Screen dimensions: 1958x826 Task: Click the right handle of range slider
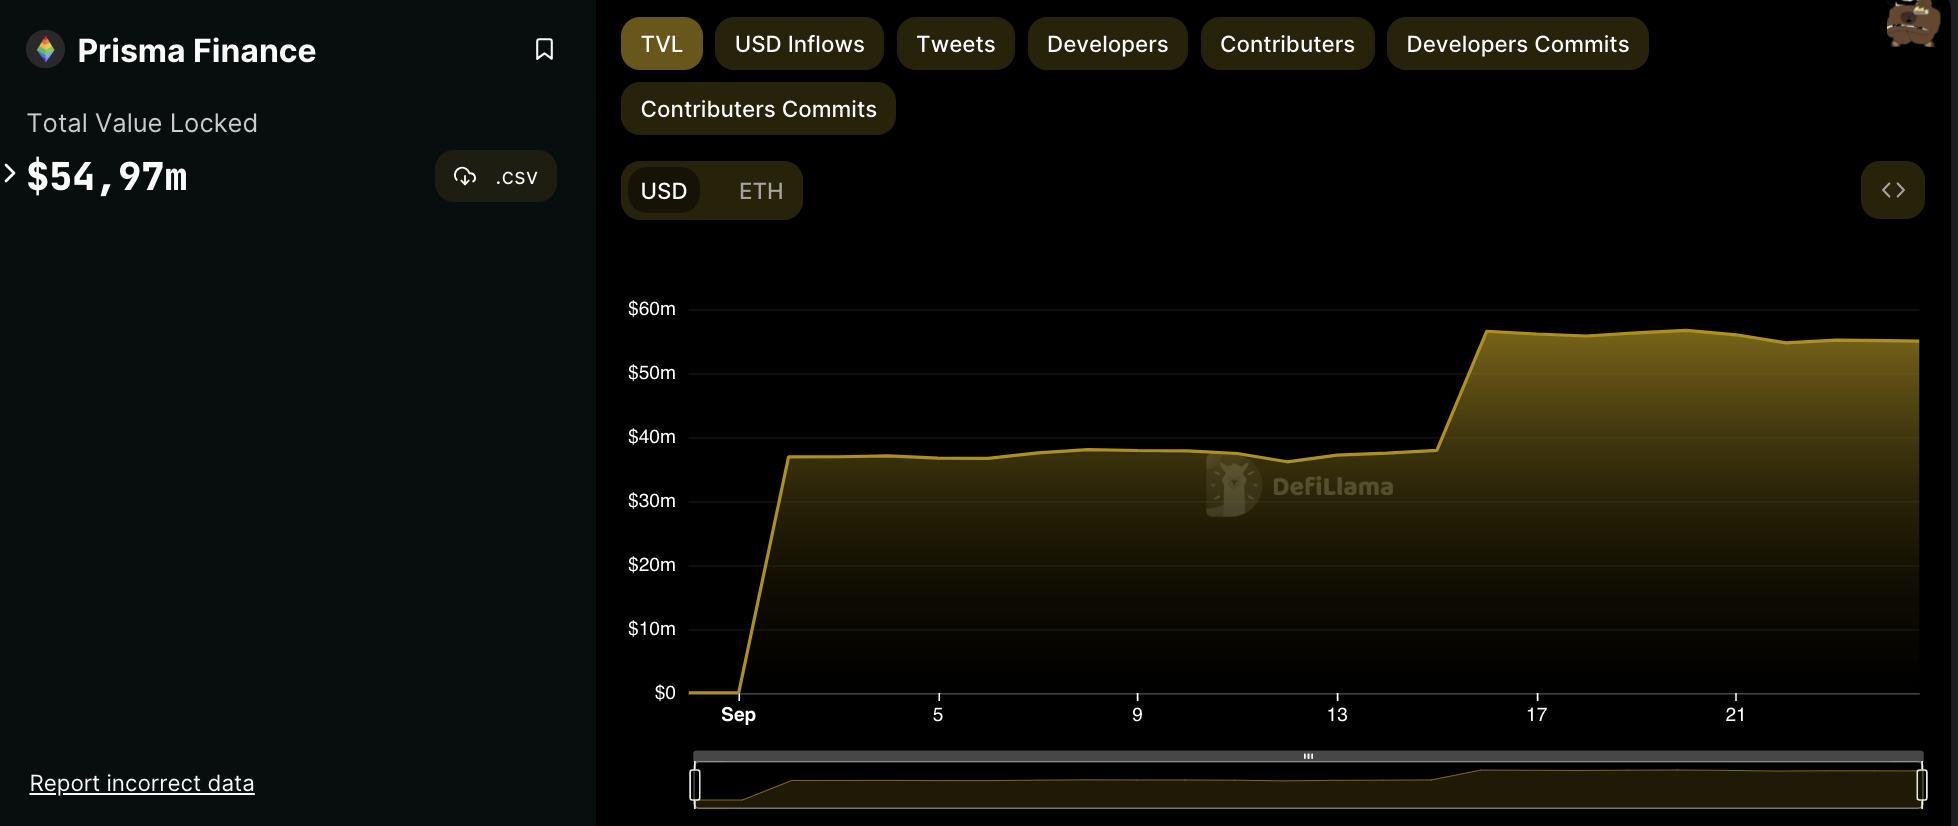pos(1921,785)
